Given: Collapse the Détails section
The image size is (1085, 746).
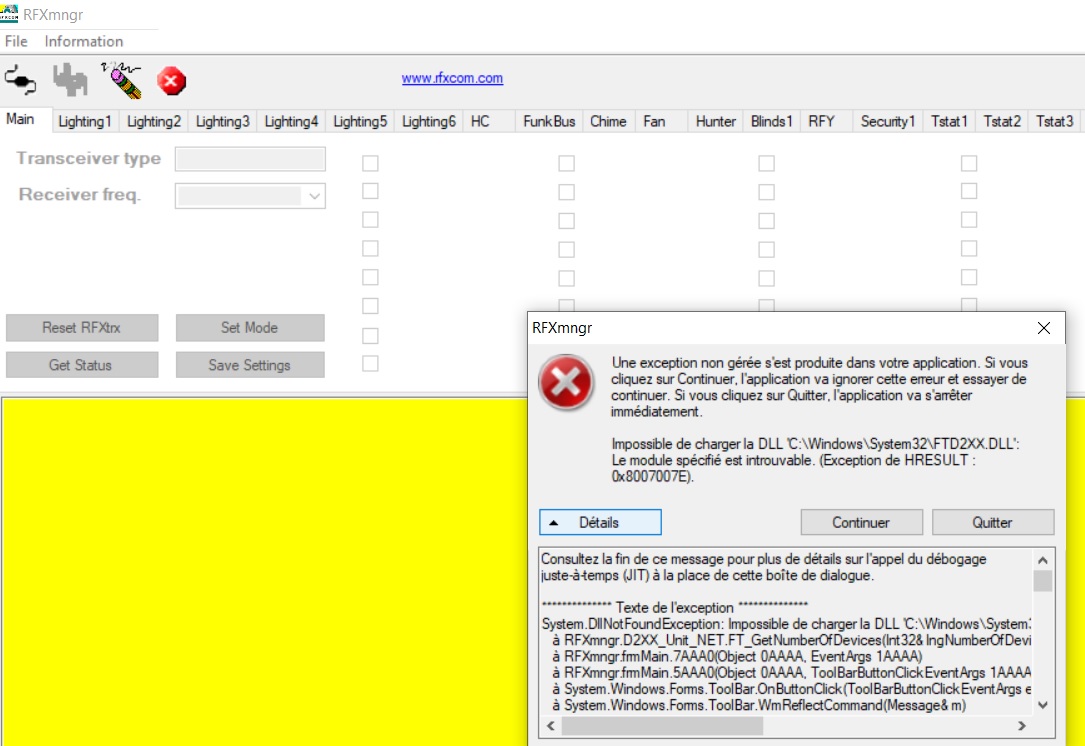Looking at the screenshot, I should point(600,522).
